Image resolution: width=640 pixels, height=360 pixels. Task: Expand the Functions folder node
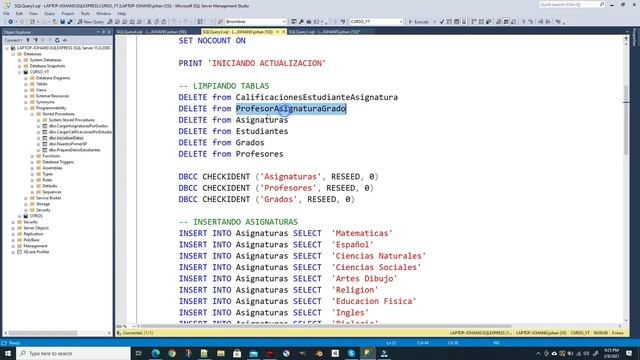(x=32, y=156)
